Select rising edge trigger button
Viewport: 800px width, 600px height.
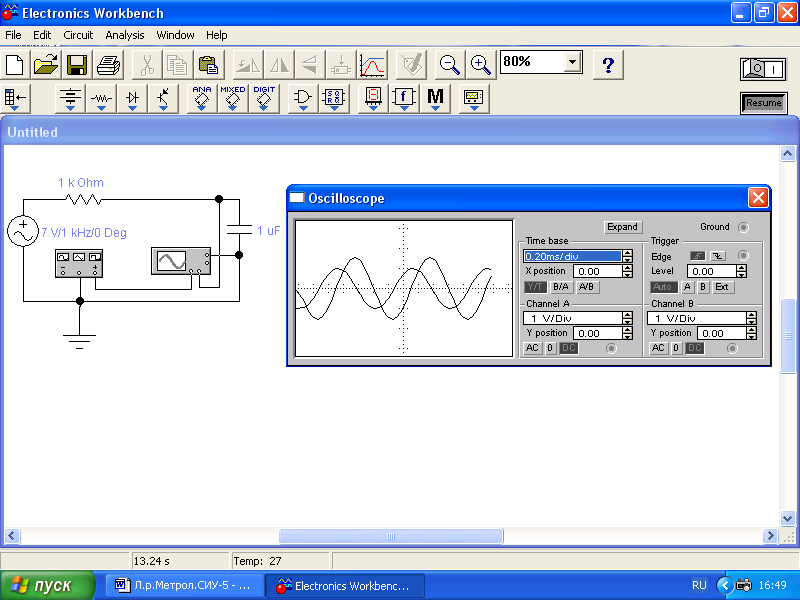click(697, 256)
